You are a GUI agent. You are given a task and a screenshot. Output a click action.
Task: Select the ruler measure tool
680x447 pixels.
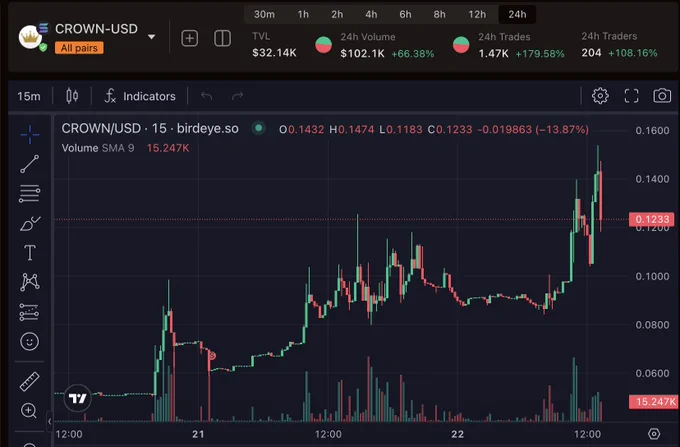pos(29,382)
